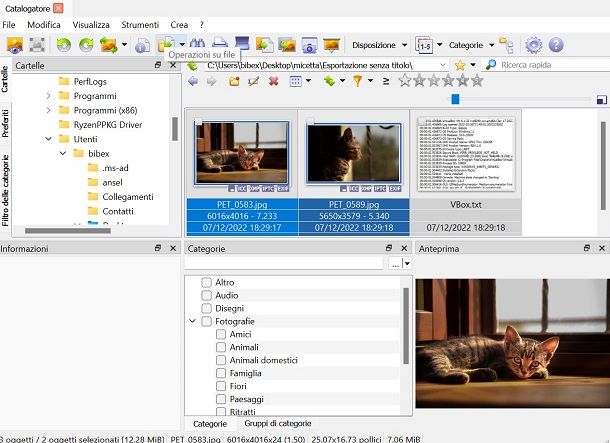The height and width of the screenshot is (443, 610).
Task: Go back with blue left arrow
Action: coord(193,81)
